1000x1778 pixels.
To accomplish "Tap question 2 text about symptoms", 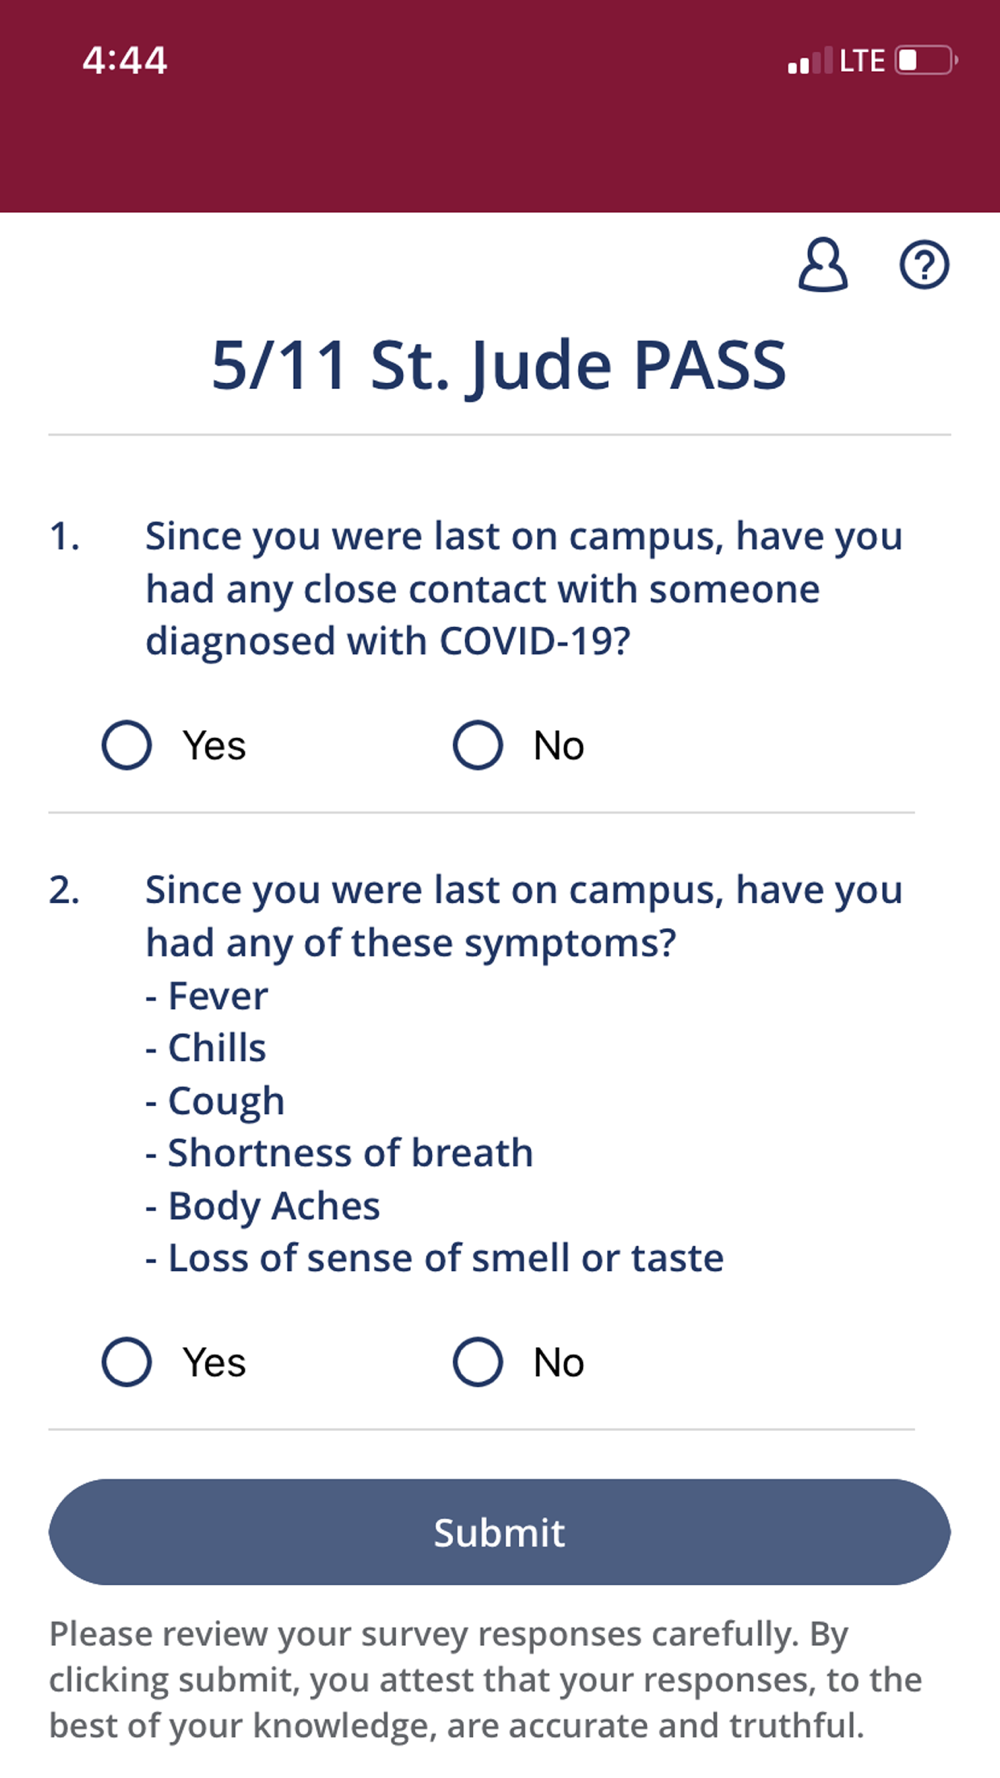I will [524, 916].
